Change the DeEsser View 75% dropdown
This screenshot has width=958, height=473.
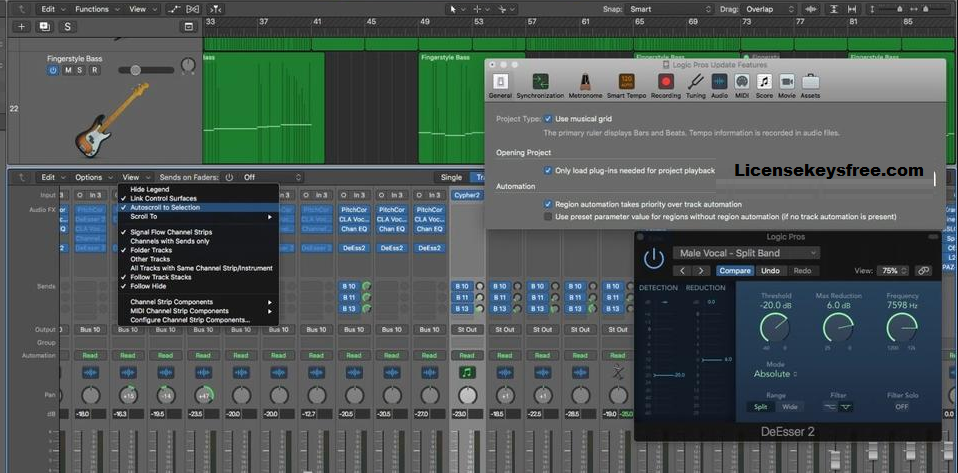pyautogui.click(x=893, y=270)
